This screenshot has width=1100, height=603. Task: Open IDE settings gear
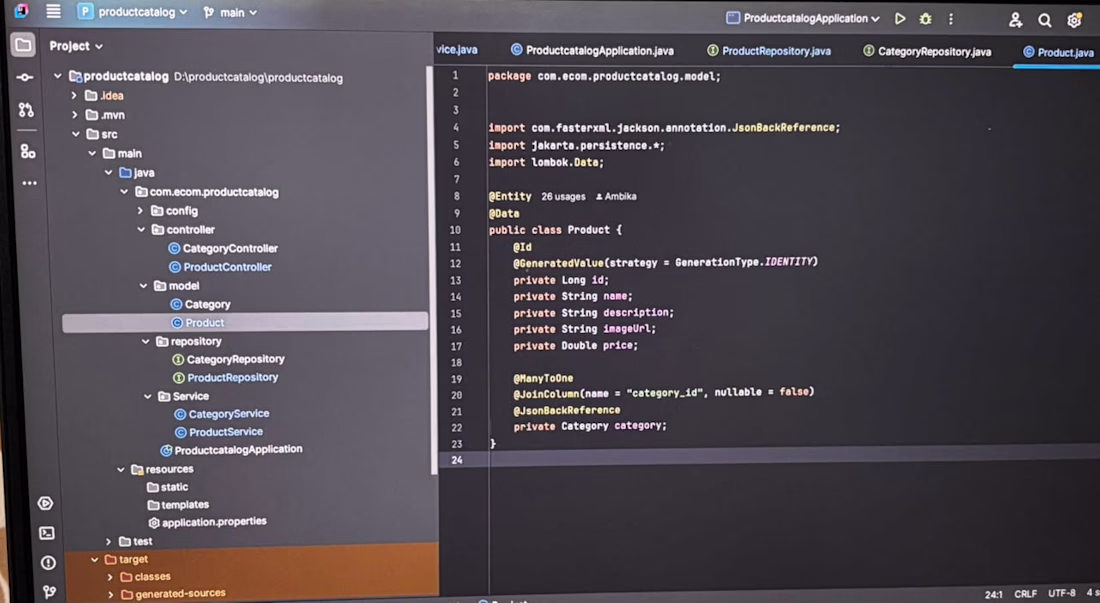point(1074,20)
